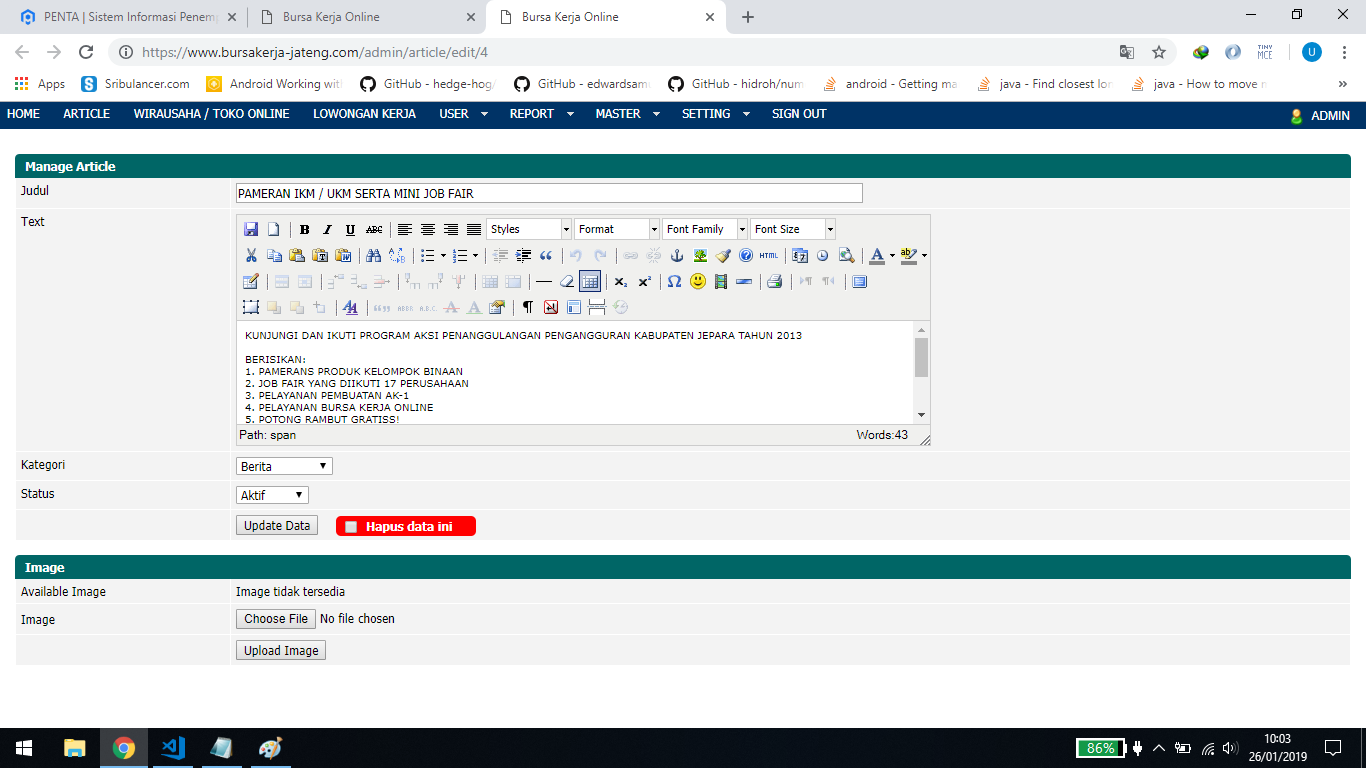This screenshot has height=768, width=1366.
Task: Insert an emoticon using the smiley icon
Action: 697,282
